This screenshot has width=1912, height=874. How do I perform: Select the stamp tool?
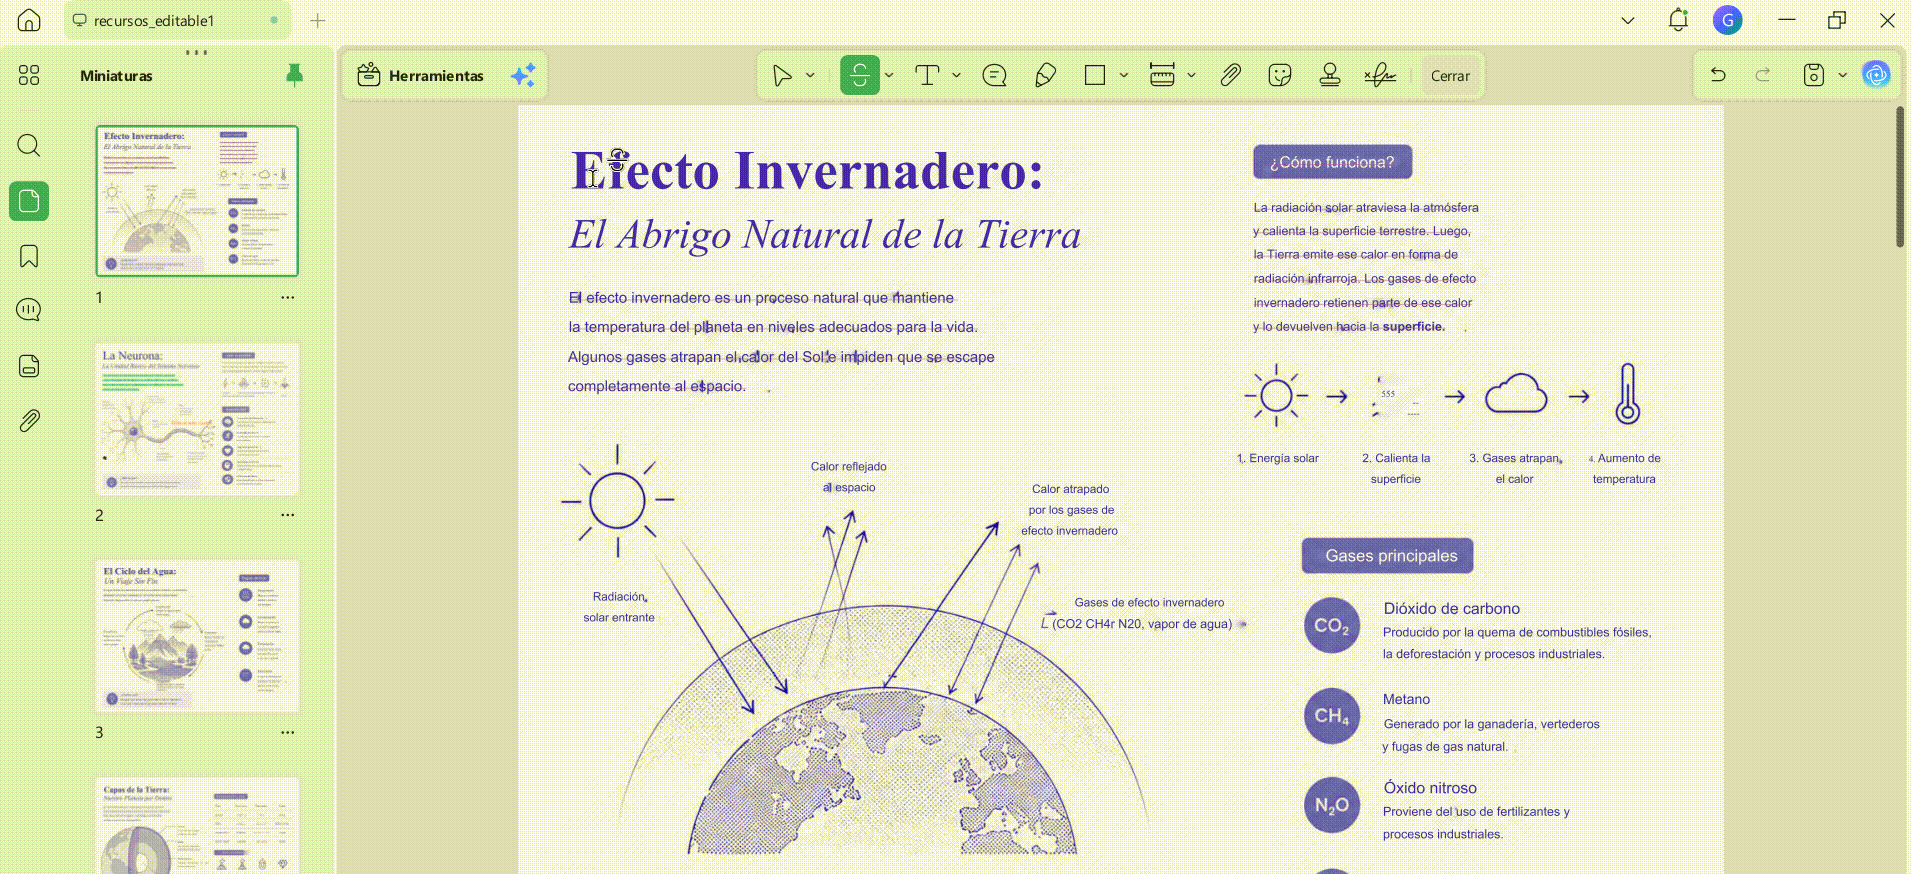coord(1330,75)
